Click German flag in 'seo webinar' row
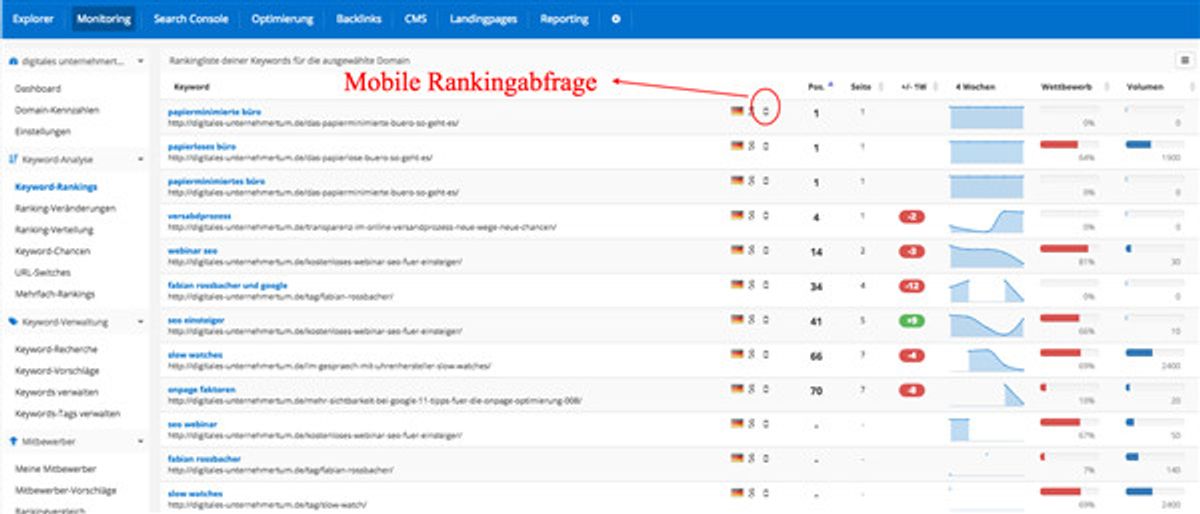 pos(737,423)
